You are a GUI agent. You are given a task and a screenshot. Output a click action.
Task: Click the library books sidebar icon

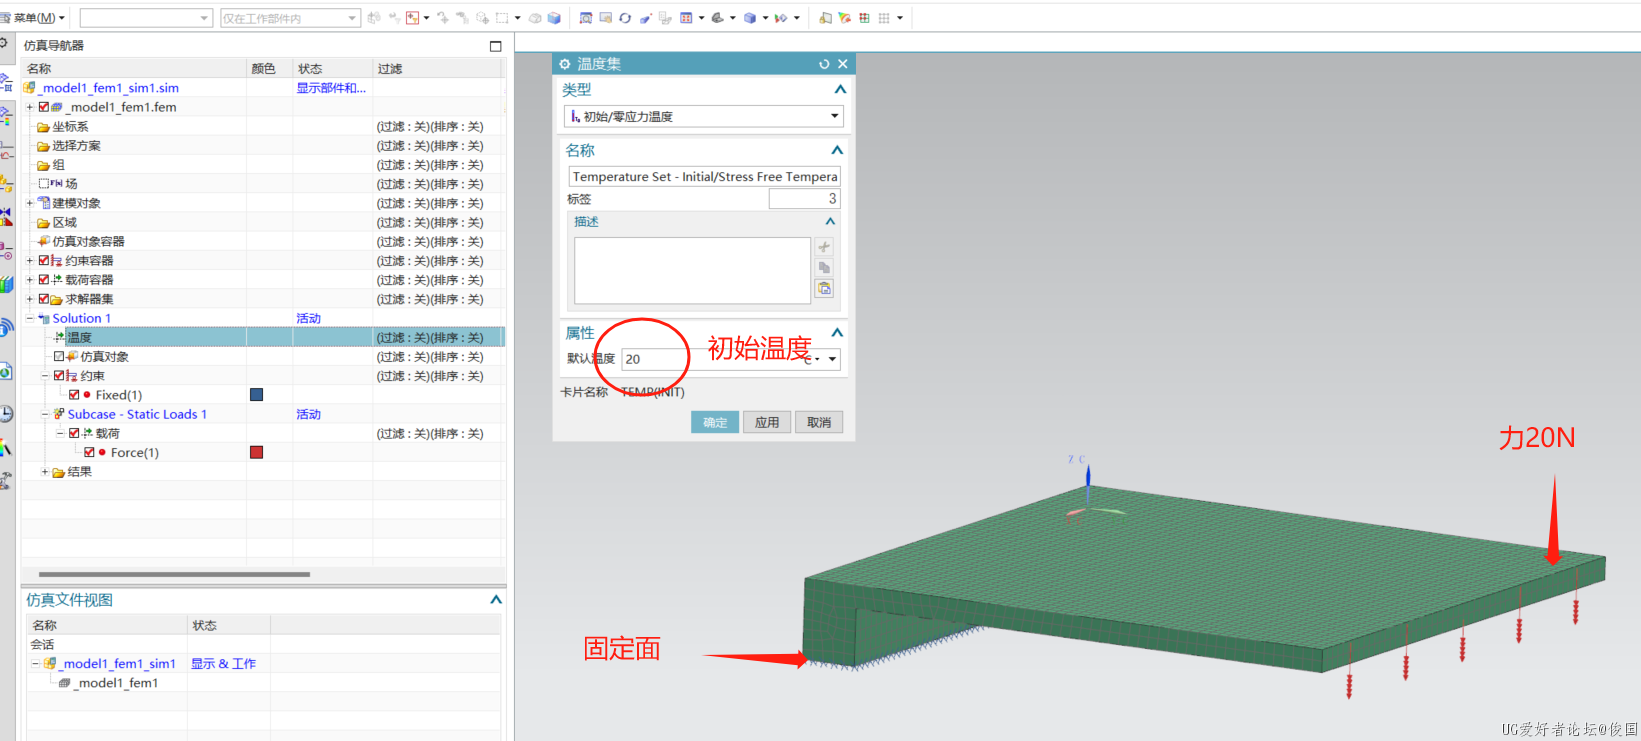coord(7,285)
